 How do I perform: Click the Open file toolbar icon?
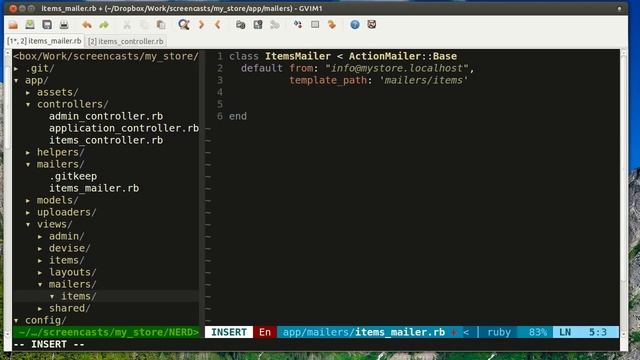click(13, 25)
